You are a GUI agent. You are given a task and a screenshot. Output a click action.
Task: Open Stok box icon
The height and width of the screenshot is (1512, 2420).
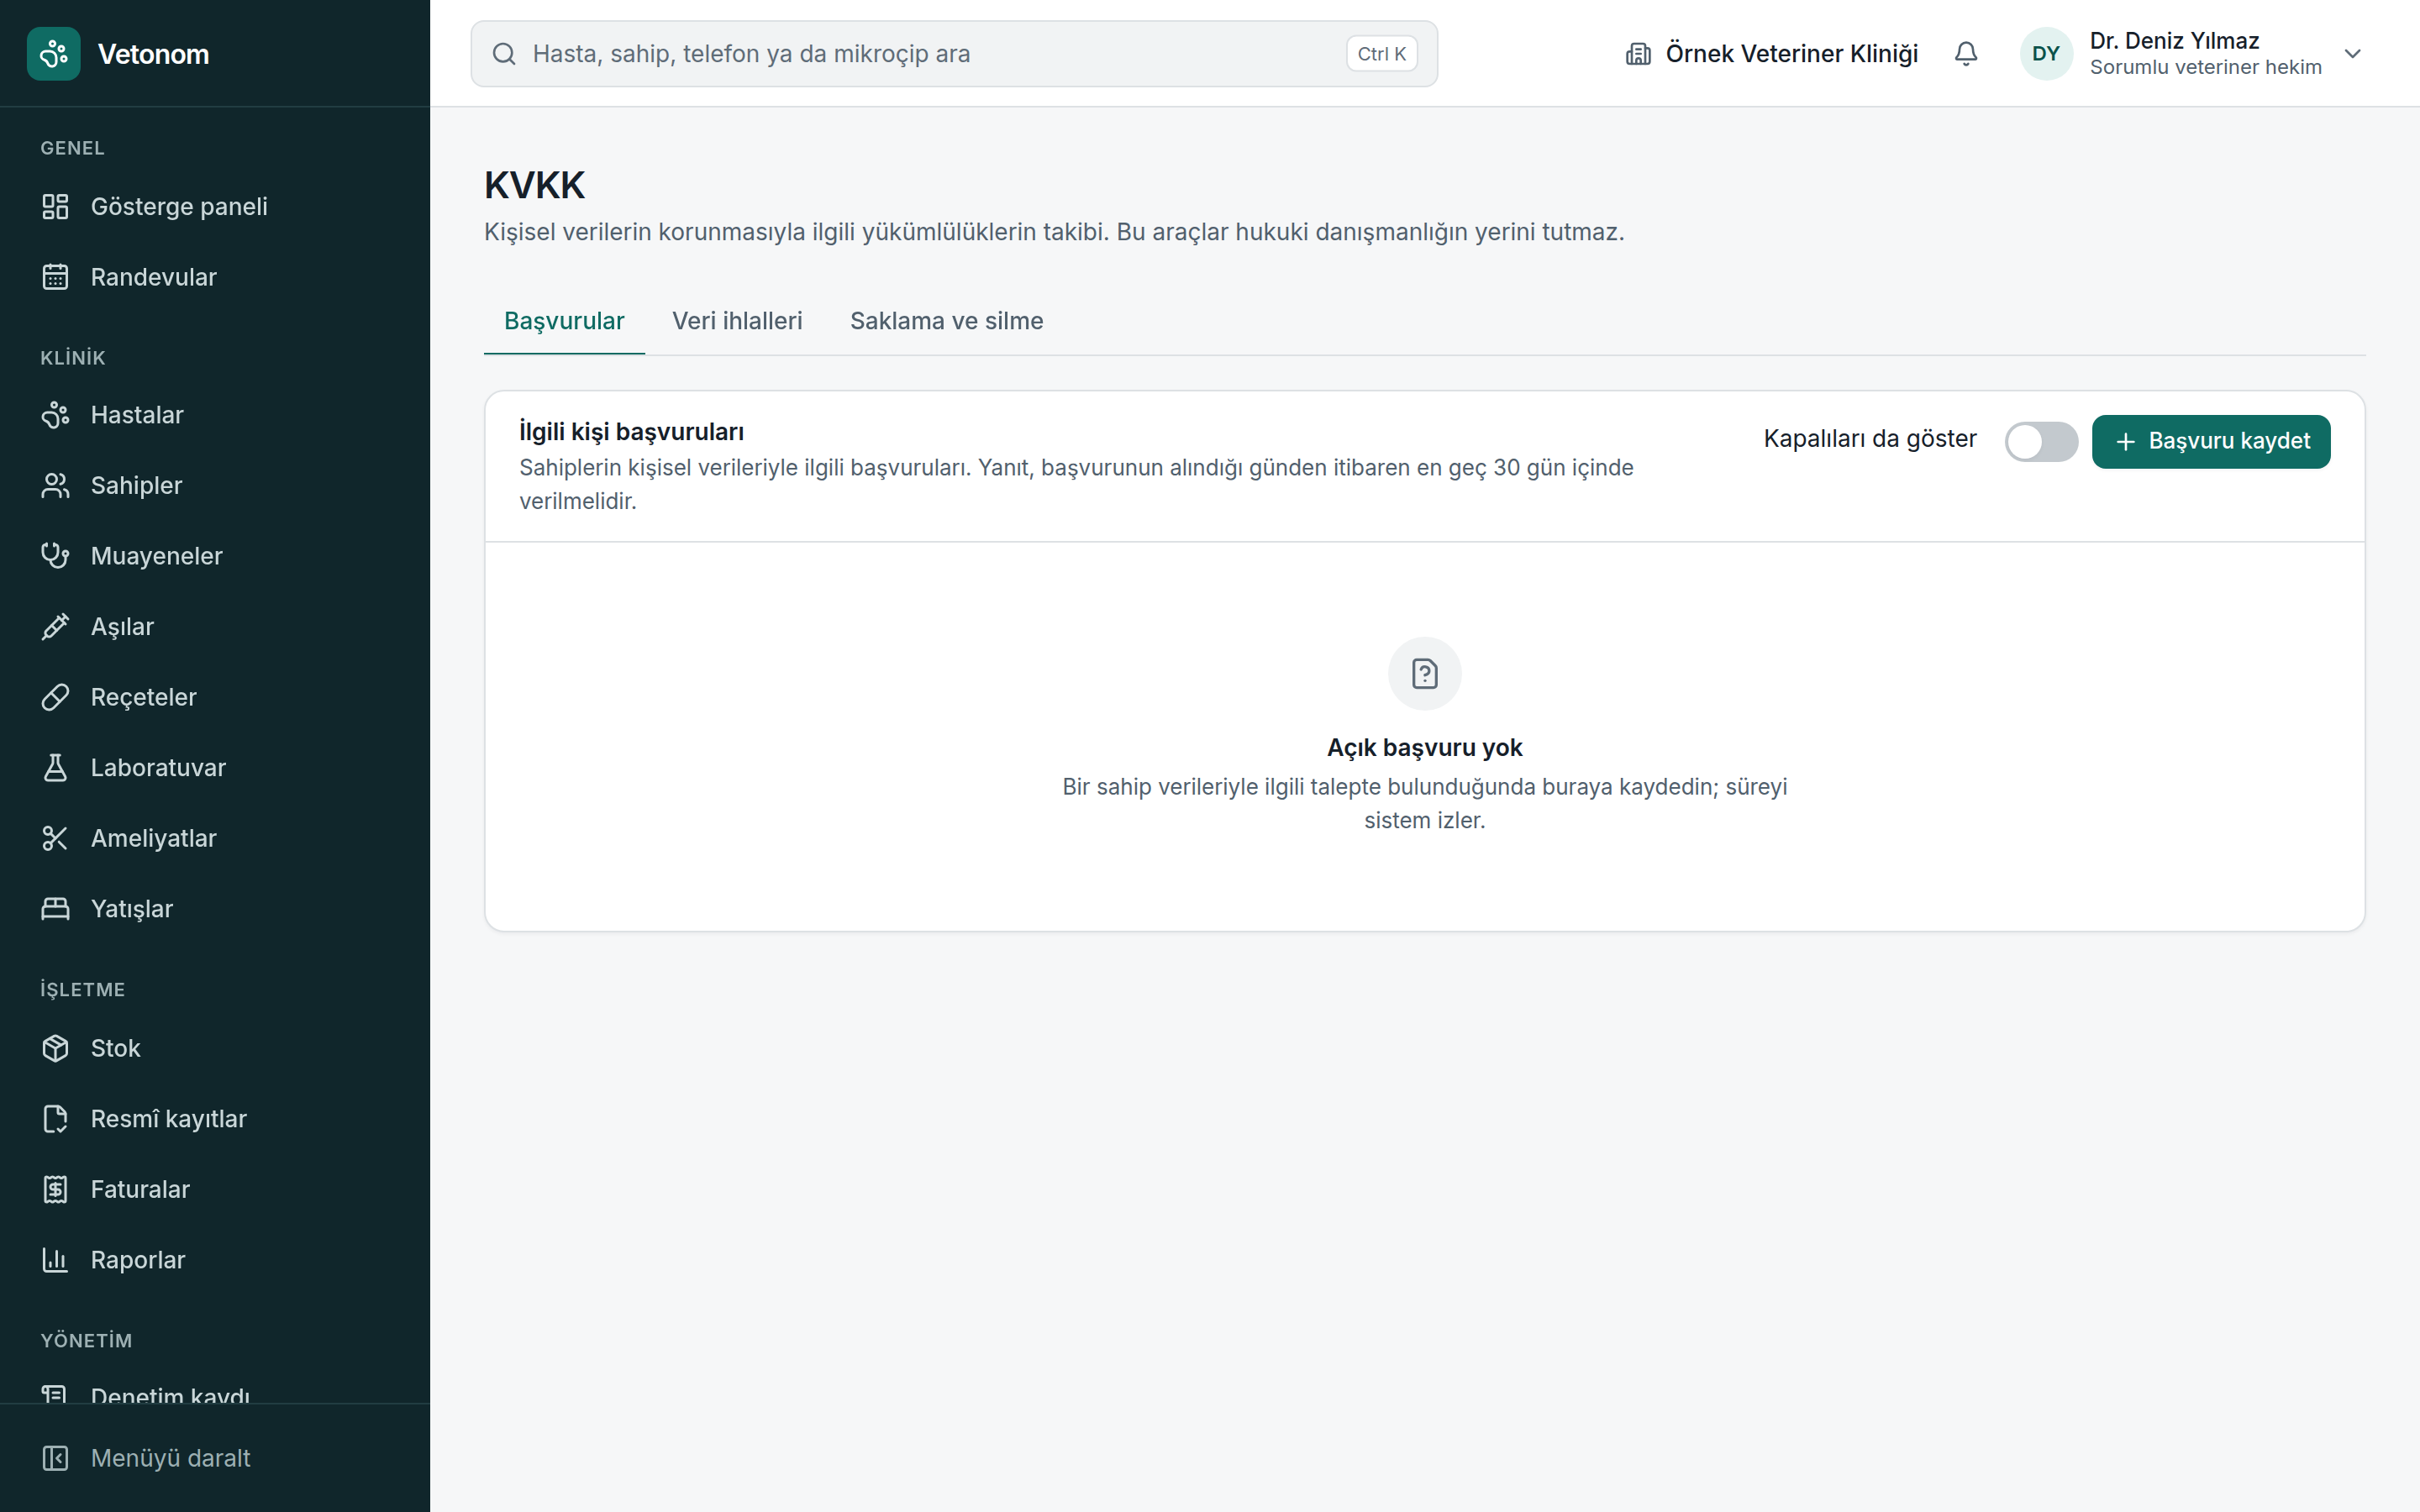coord(55,1048)
